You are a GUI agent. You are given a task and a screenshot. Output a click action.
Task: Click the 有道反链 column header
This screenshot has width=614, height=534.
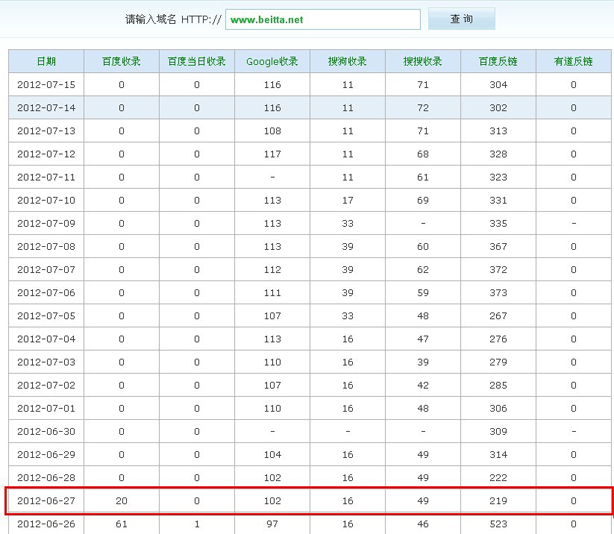coord(573,62)
